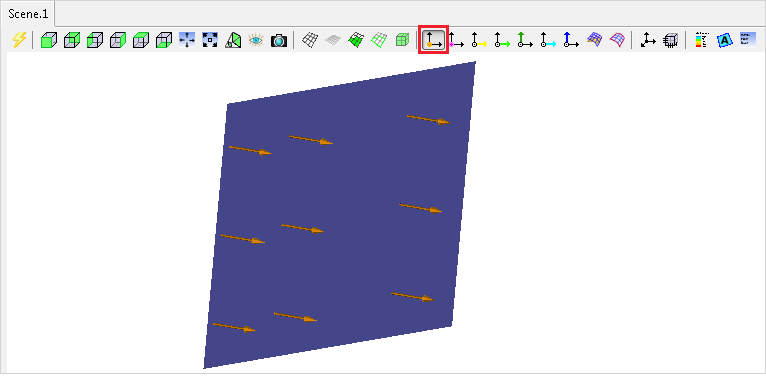Click the fit-all corner arrows icon
Image resolution: width=766 pixels, height=380 pixels.
click(210, 40)
